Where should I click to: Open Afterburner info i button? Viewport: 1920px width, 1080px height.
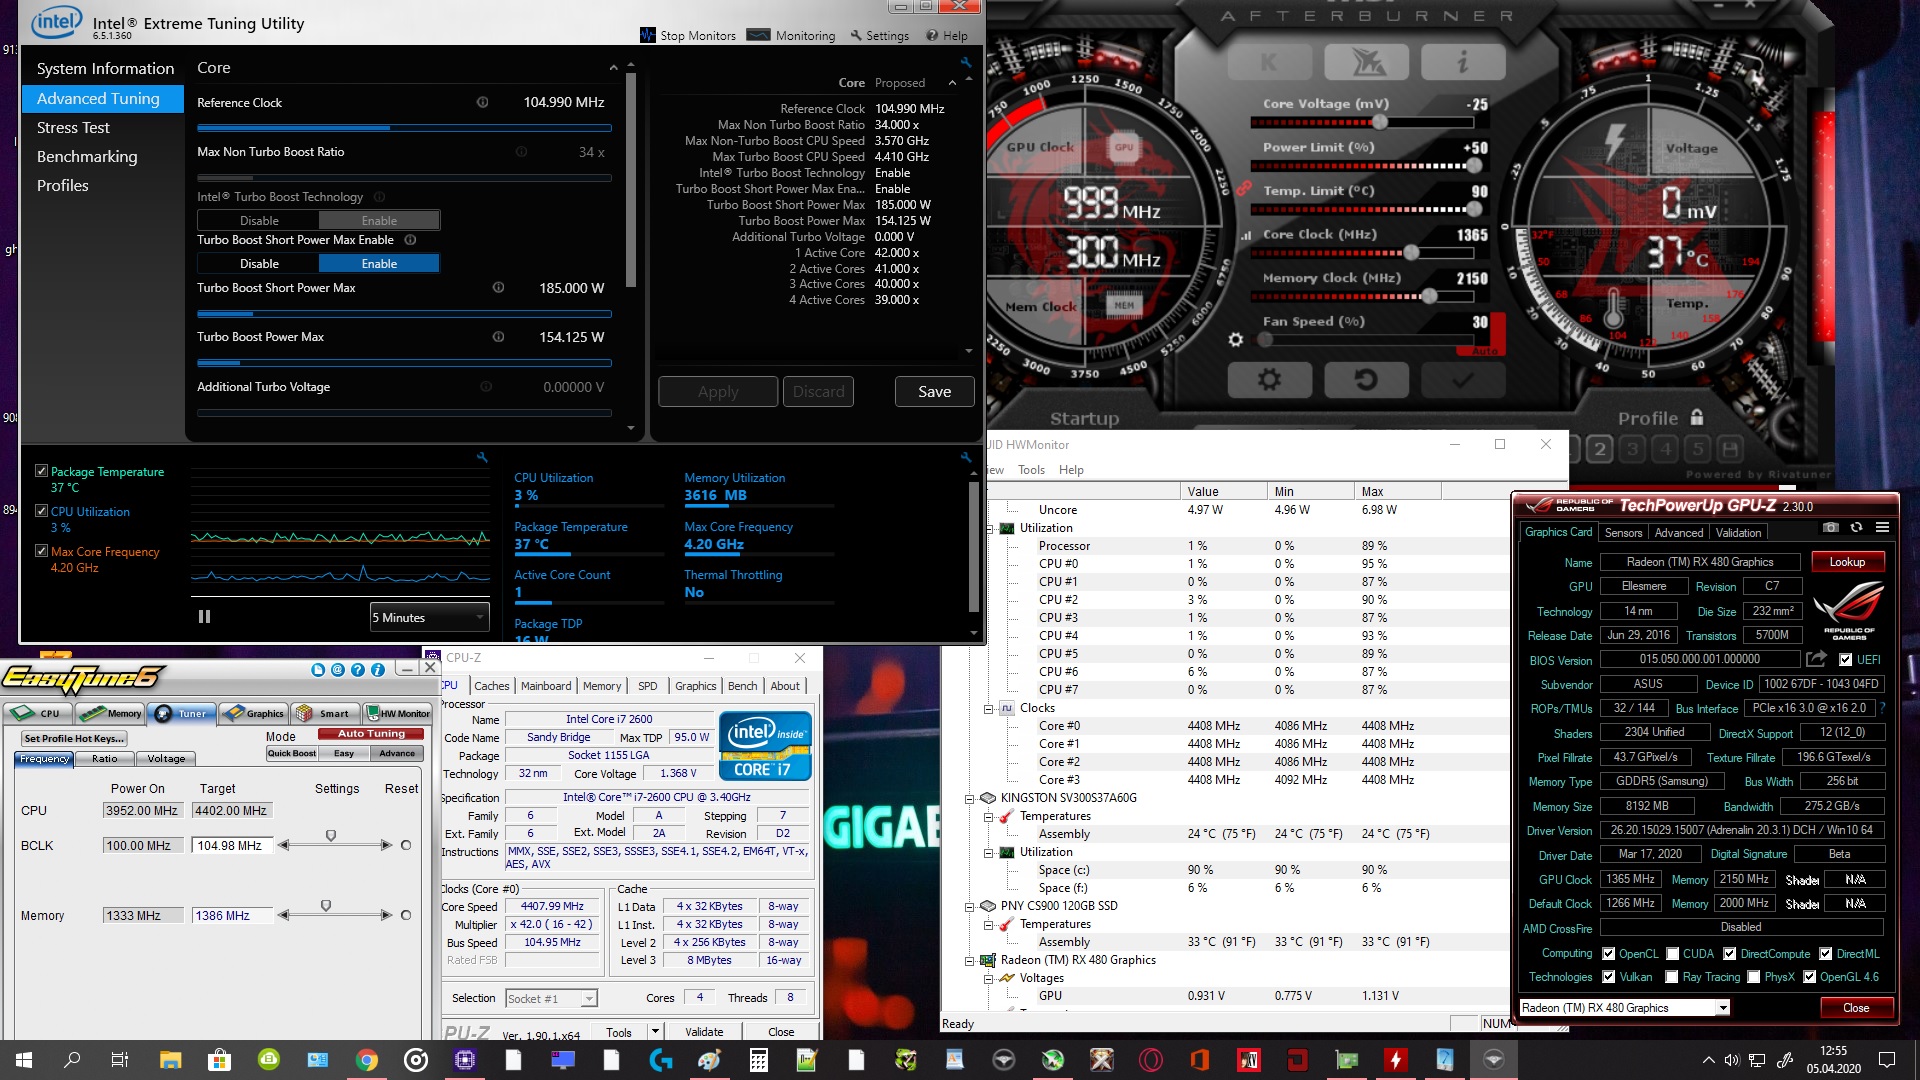point(1462,62)
